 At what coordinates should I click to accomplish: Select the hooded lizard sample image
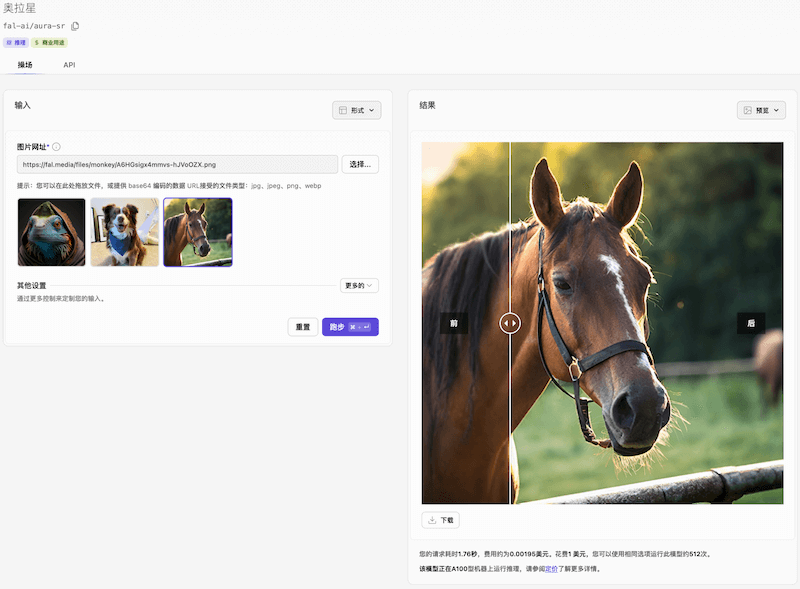tap(51, 232)
